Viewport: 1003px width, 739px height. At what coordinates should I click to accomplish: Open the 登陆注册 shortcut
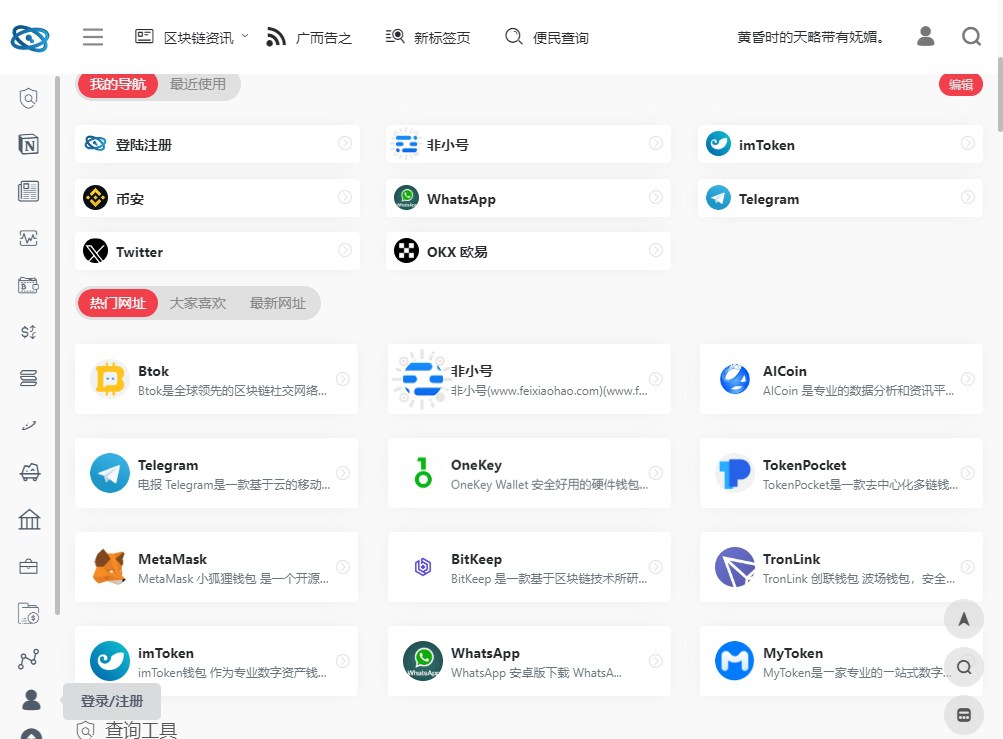[217, 144]
